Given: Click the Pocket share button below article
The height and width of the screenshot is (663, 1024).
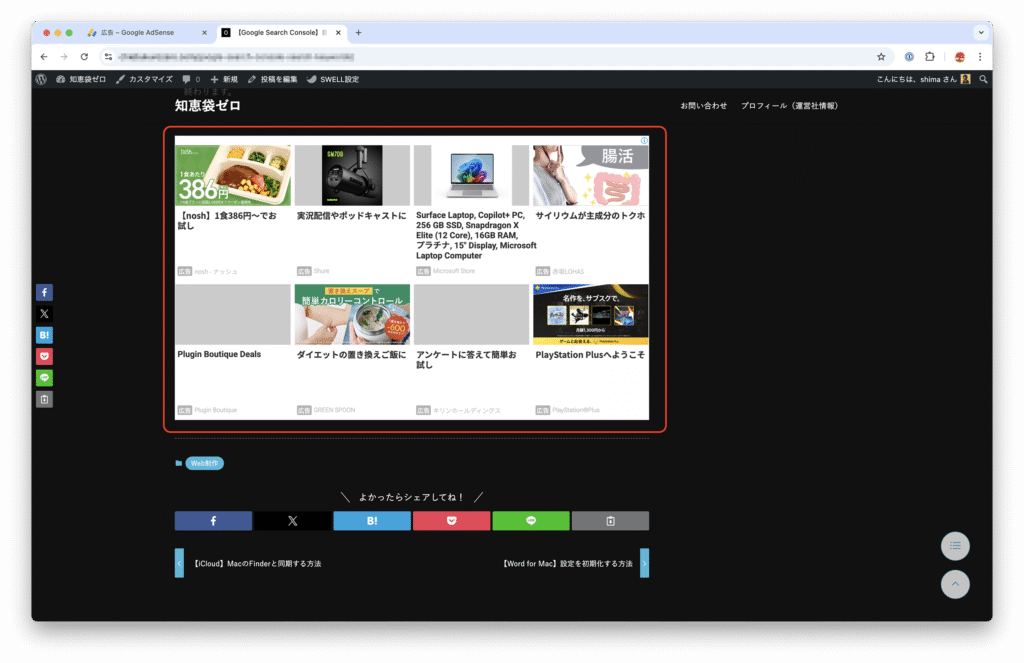Looking at the screenshot, I should [x=451, y=521].
